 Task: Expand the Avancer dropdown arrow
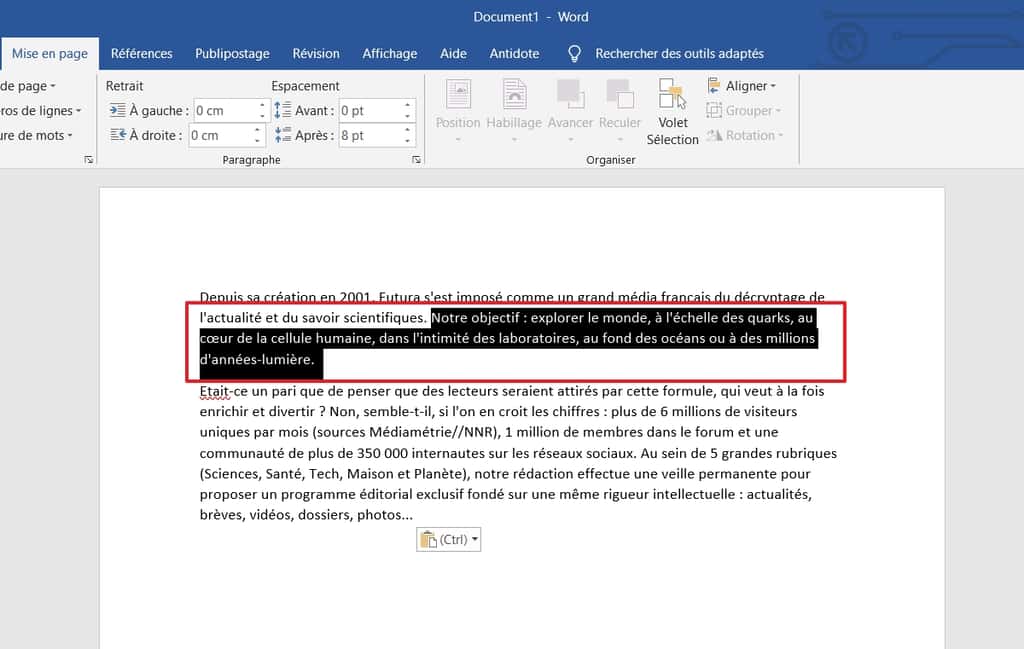point(570,139)
